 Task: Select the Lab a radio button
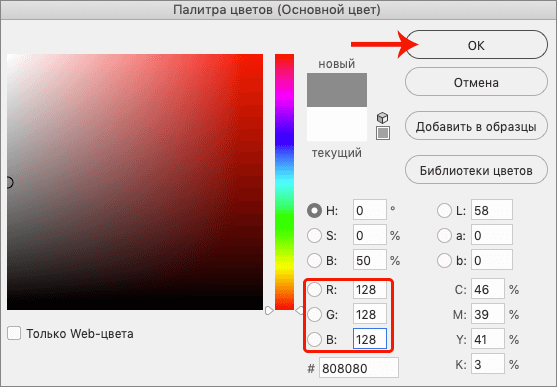[444, 236]
